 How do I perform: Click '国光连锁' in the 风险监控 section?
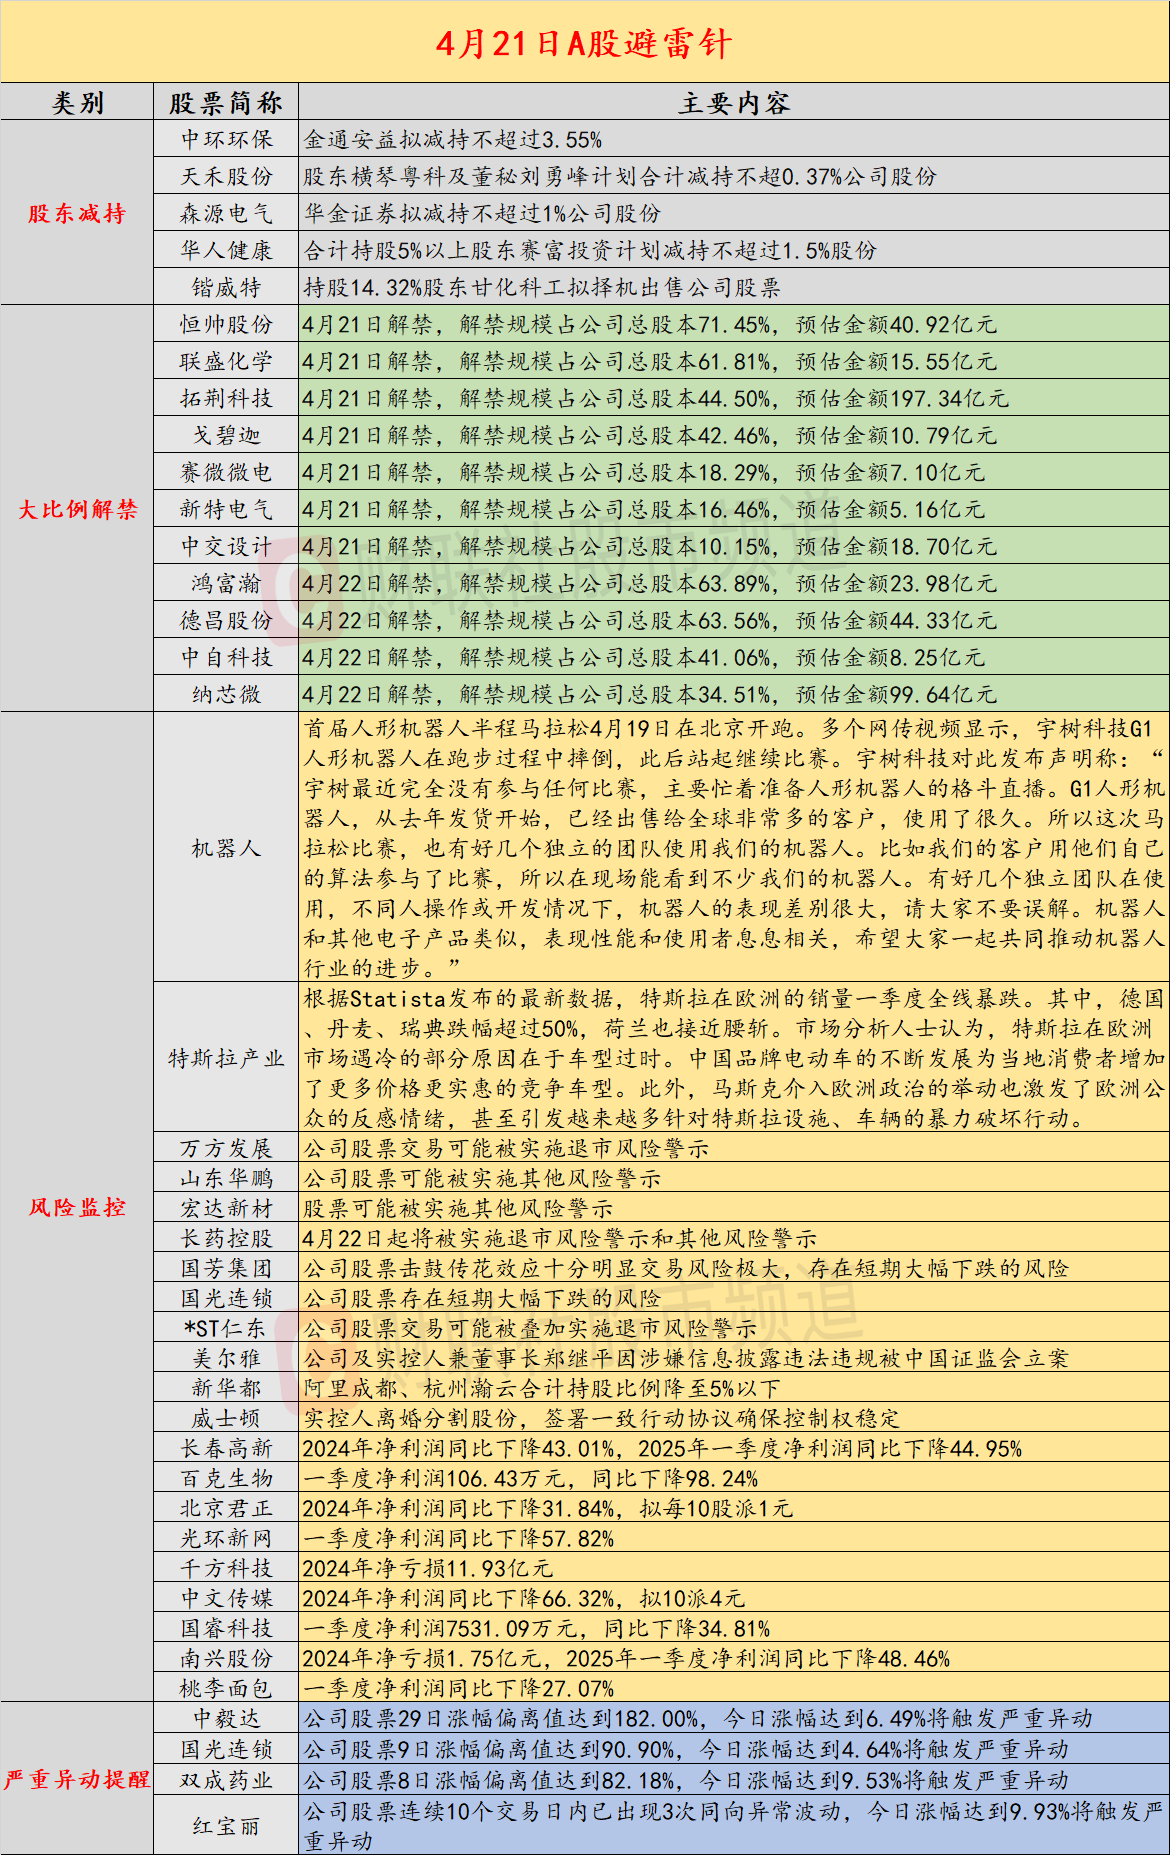(226, 1298)
